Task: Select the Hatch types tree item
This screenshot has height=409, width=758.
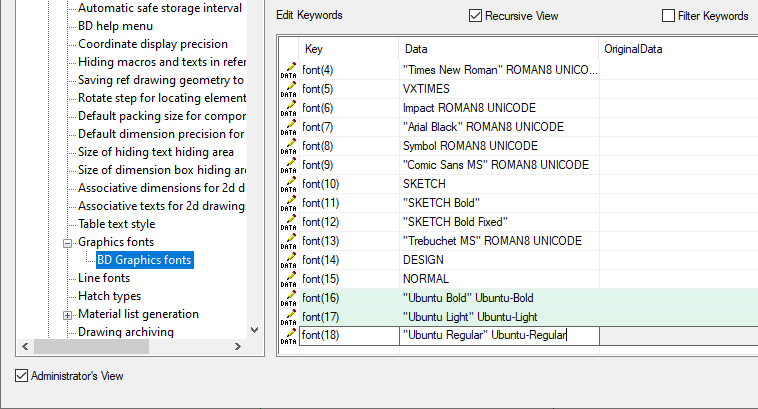Action: coord(109,296)
